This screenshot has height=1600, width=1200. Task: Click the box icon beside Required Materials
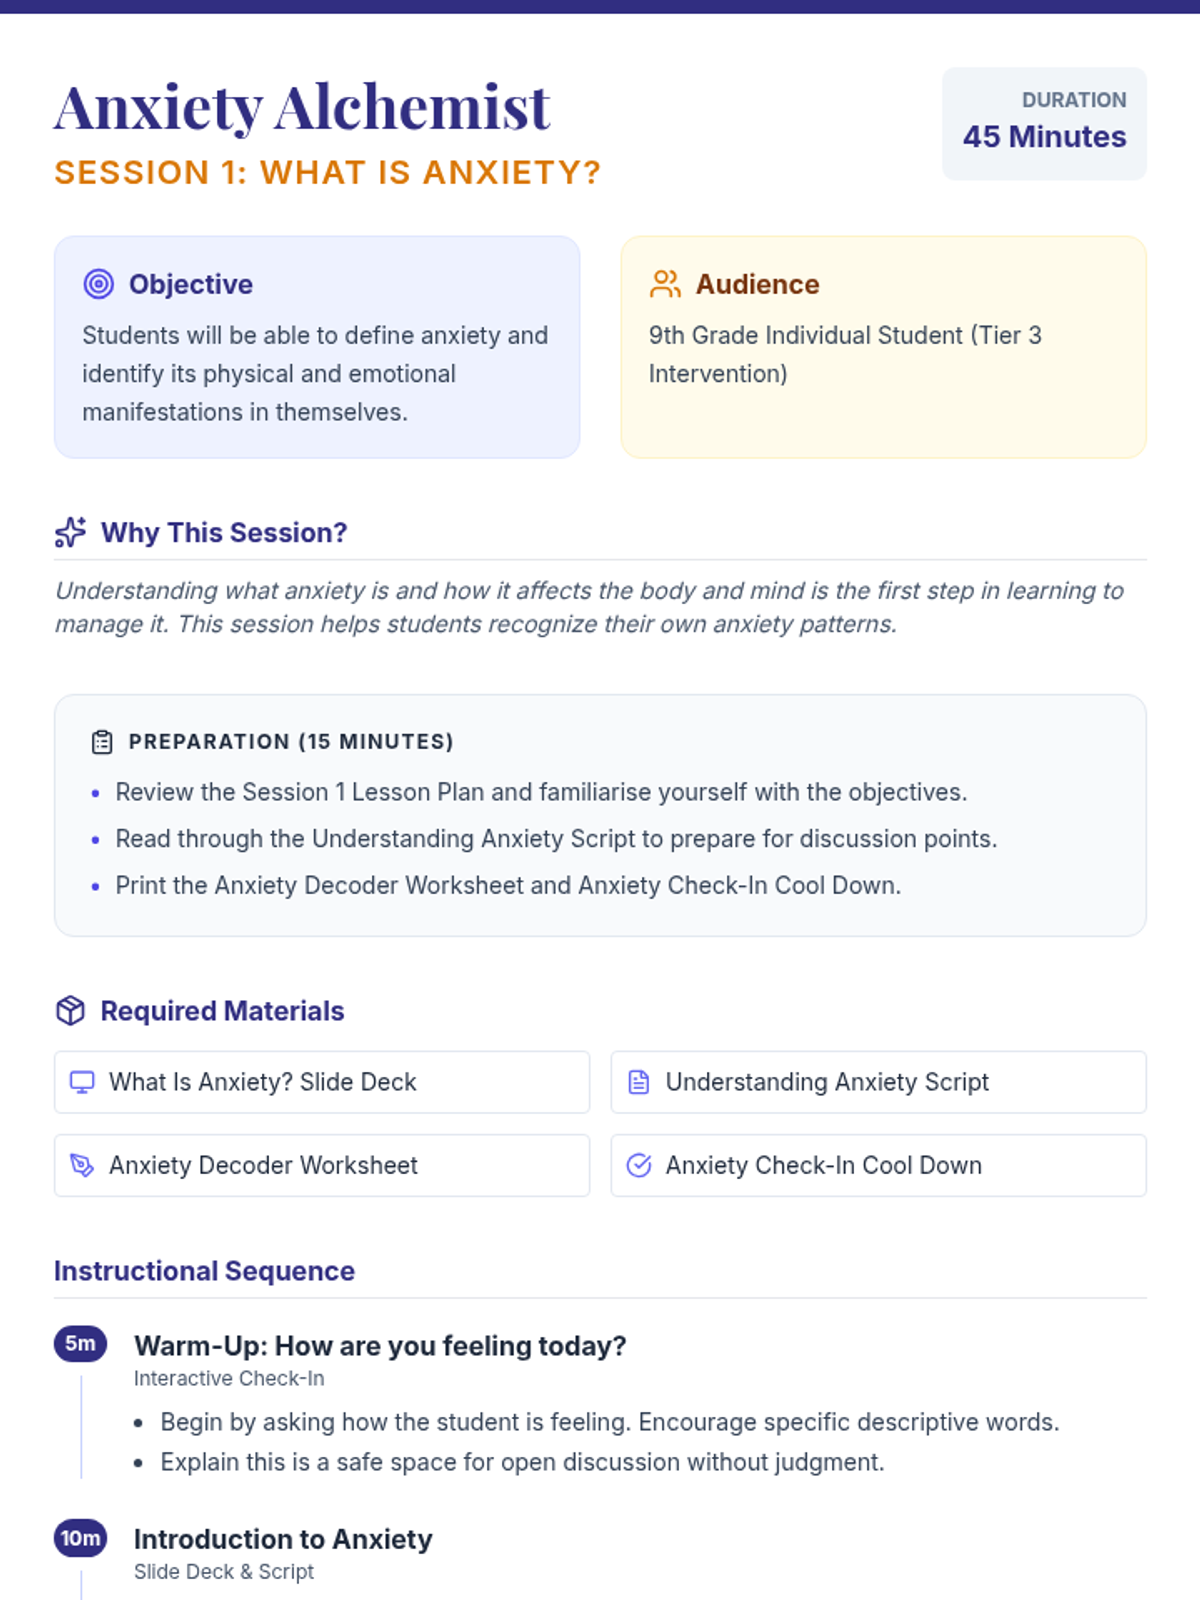pos(70,1011)
